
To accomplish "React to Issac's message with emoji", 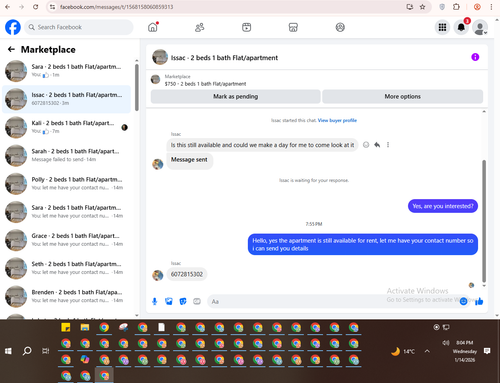I will point(366,145).
